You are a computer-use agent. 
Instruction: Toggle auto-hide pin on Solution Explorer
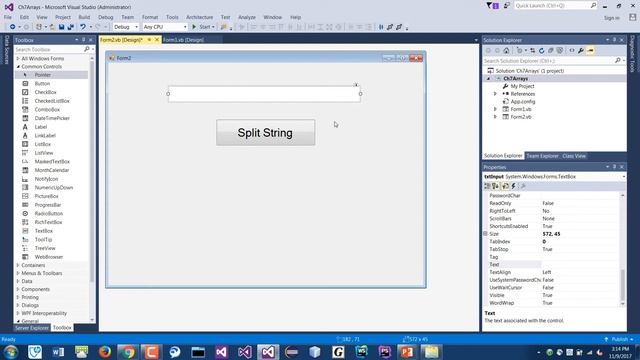click(614, 40)
